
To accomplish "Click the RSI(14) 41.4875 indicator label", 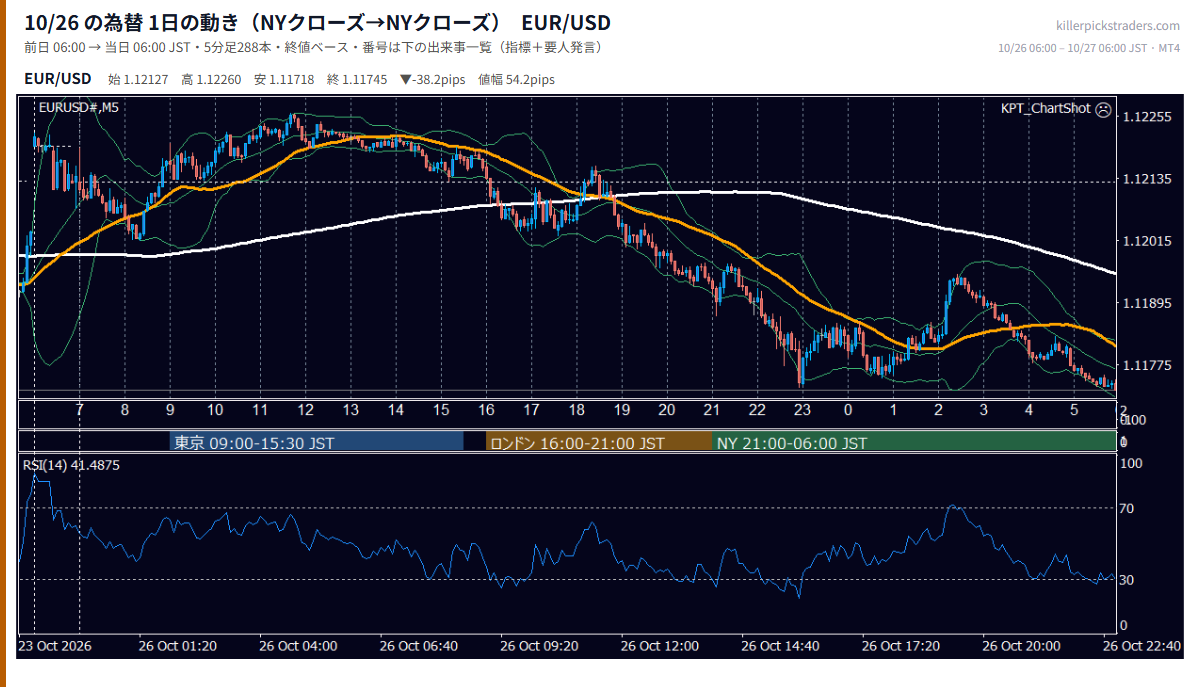I will coord(72,465).
